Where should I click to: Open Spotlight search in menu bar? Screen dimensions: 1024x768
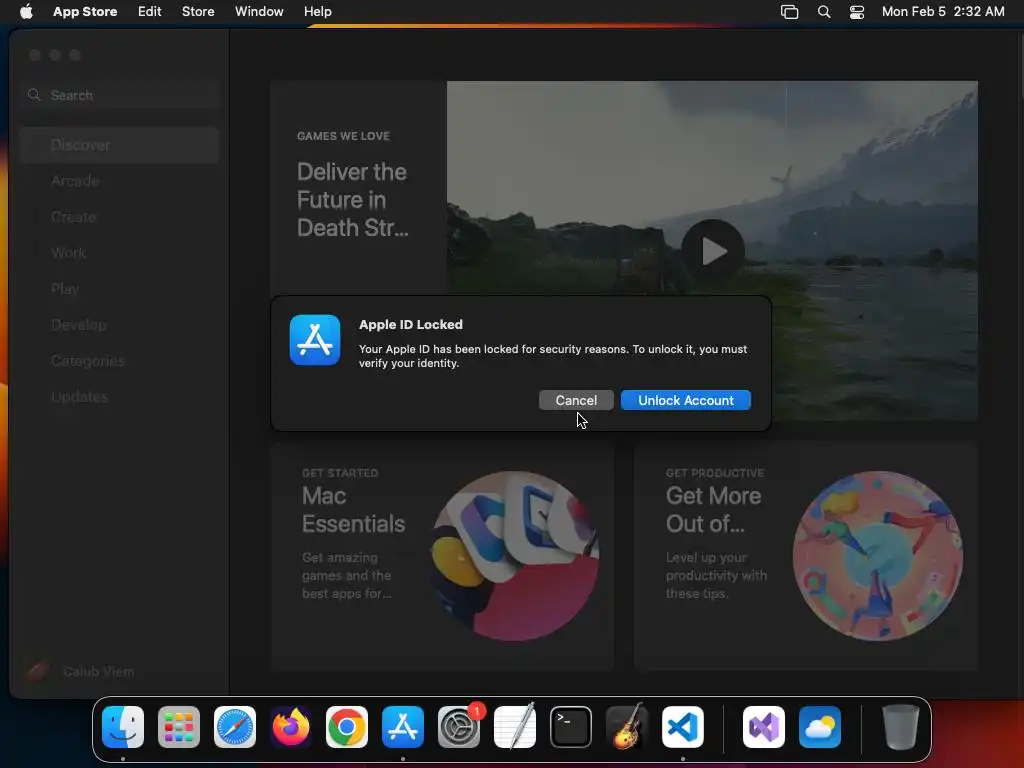coord(824,12)
